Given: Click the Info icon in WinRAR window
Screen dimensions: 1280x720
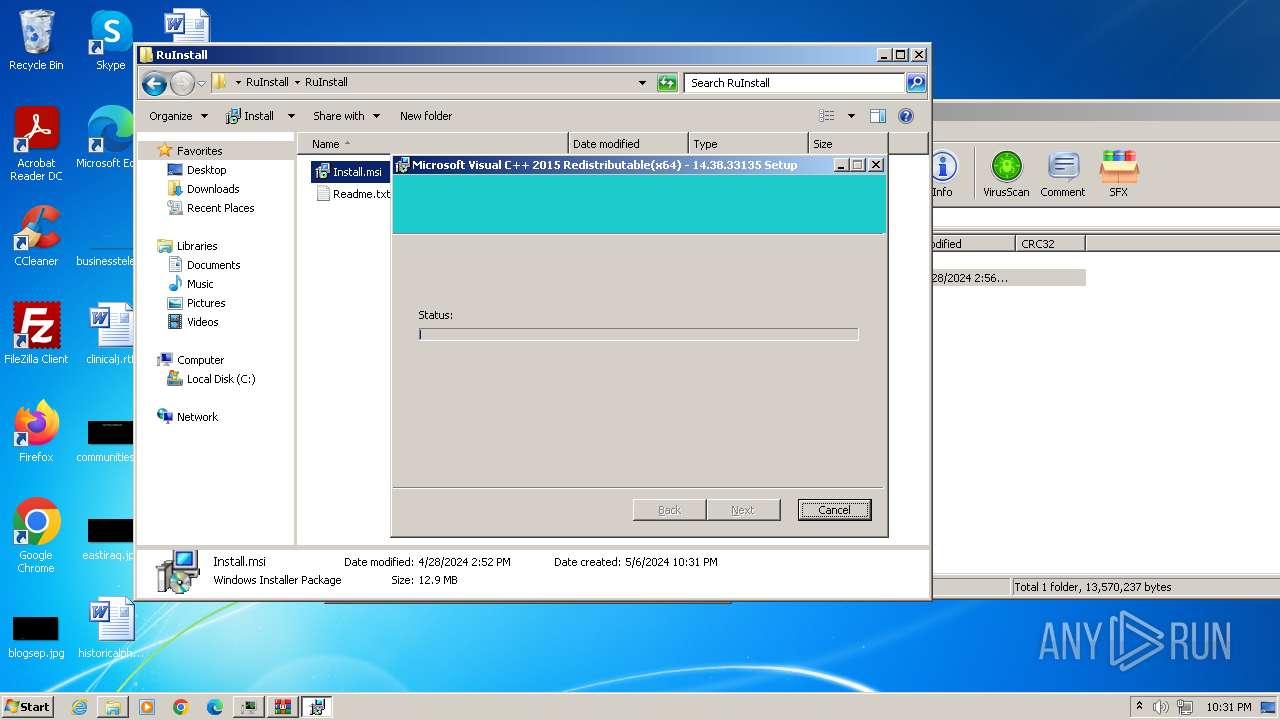Looking at the screenshot, I should (x=943, y=174).
